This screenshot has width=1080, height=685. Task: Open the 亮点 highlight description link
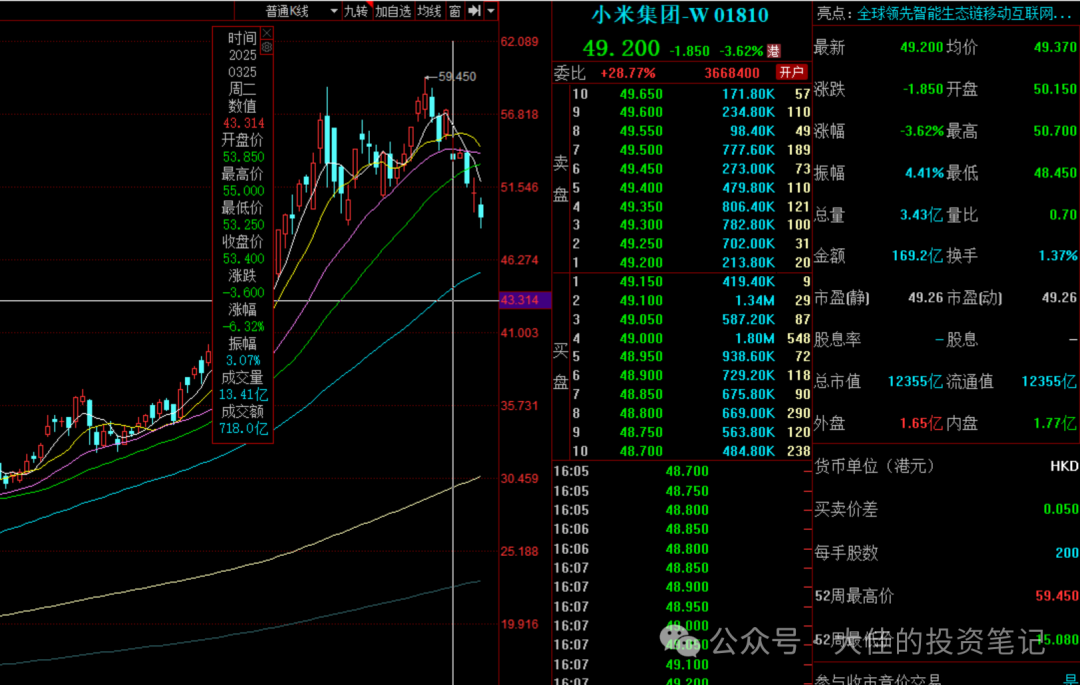coord(964,14)
